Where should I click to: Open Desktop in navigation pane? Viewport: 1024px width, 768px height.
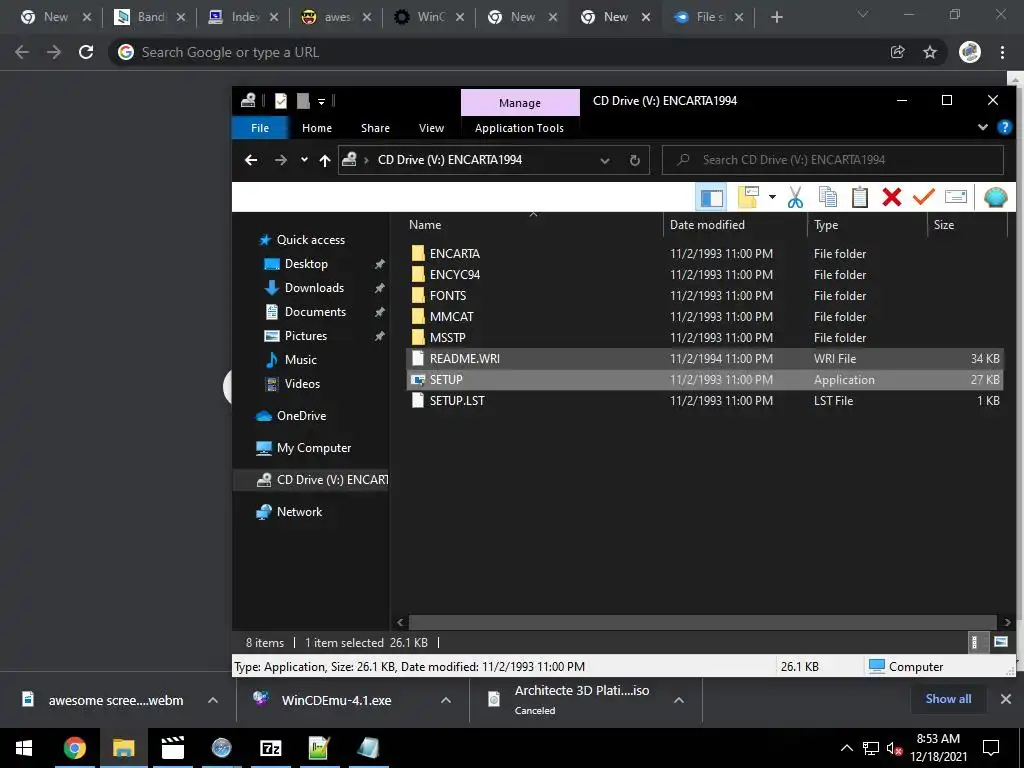(x=306, y=264)
